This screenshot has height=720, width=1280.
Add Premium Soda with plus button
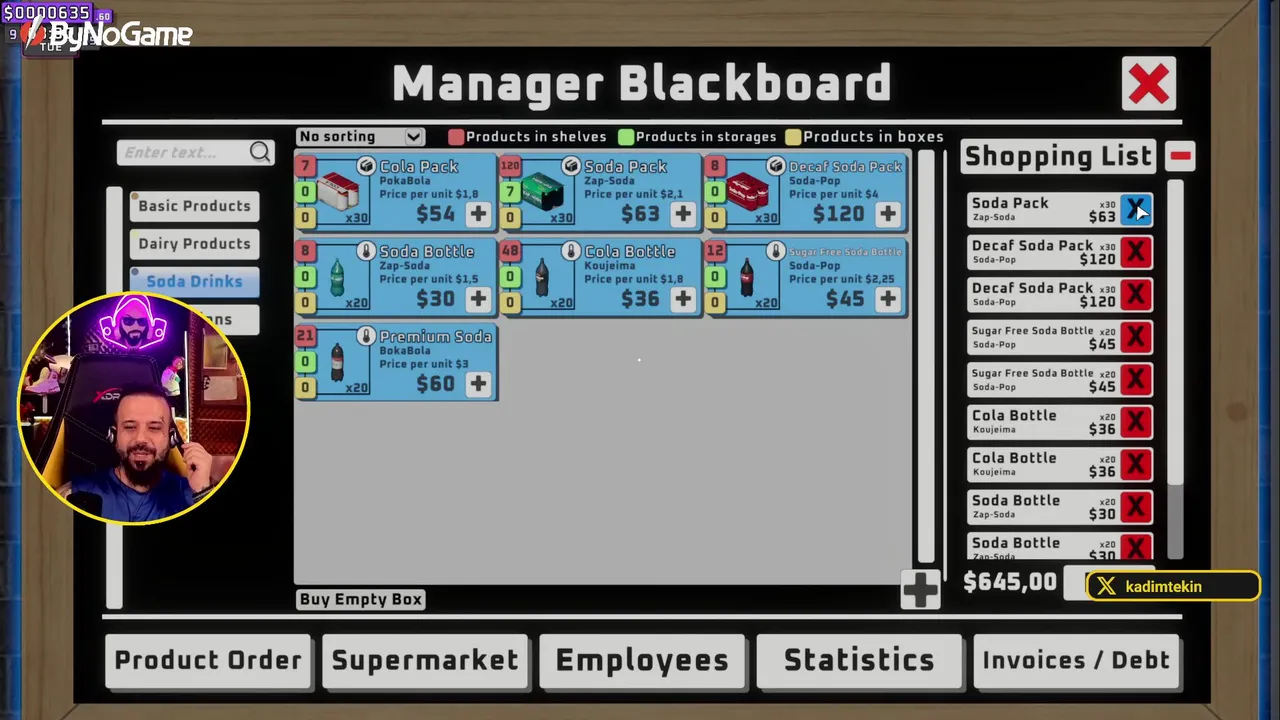click(478, 384)
